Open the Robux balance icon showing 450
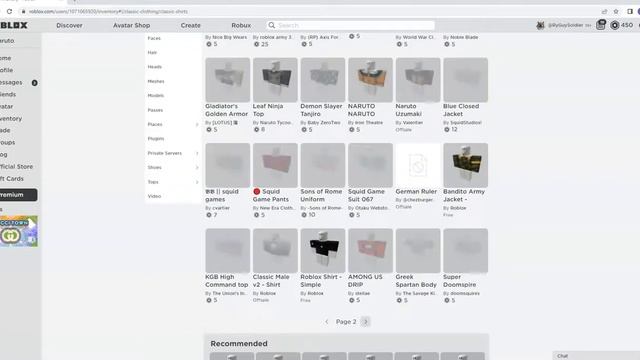The width and height of the screenshot is (640, 360). click(x=615, y=25)
